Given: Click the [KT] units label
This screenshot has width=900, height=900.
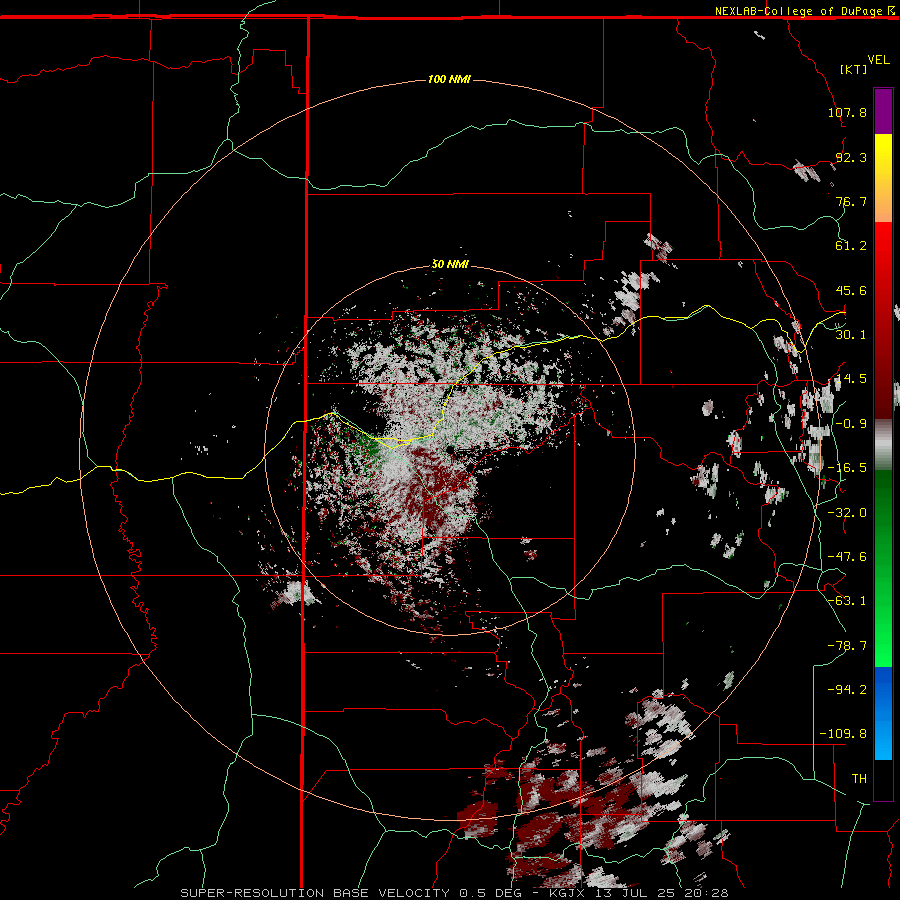Looking at the screenshot, I should [854, 69].
